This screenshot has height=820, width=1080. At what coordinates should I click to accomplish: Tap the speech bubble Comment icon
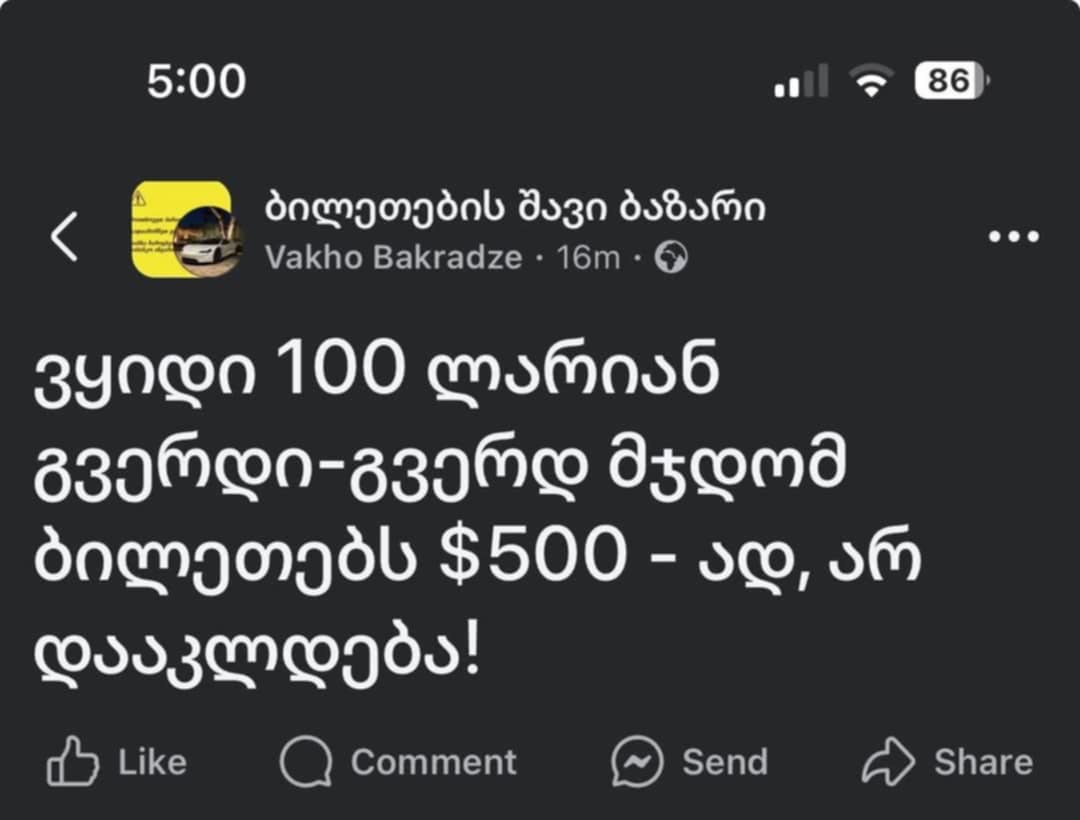click(306, 761)
